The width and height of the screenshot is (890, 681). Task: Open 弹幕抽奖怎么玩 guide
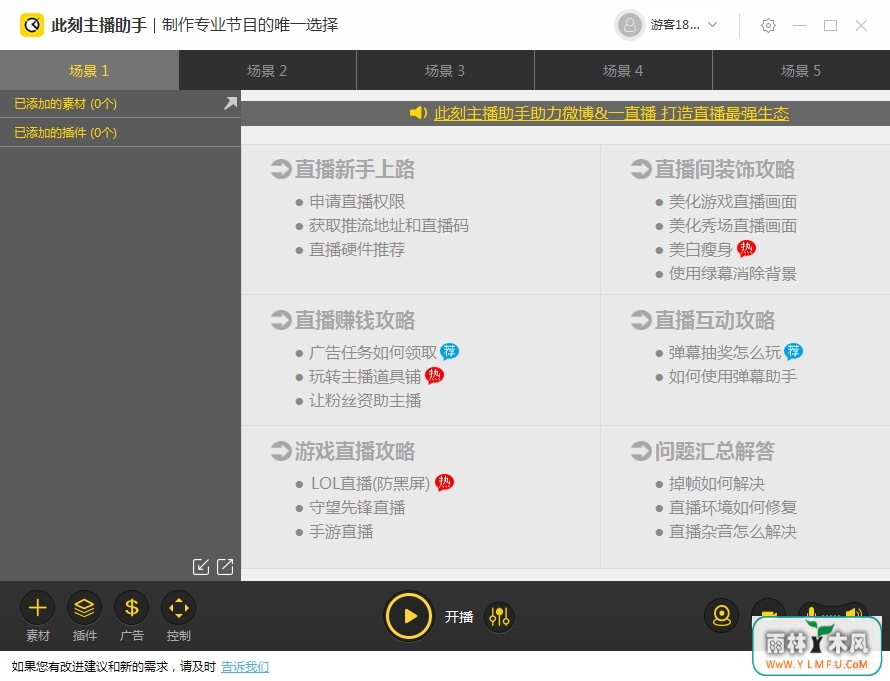tap(725, 352)
